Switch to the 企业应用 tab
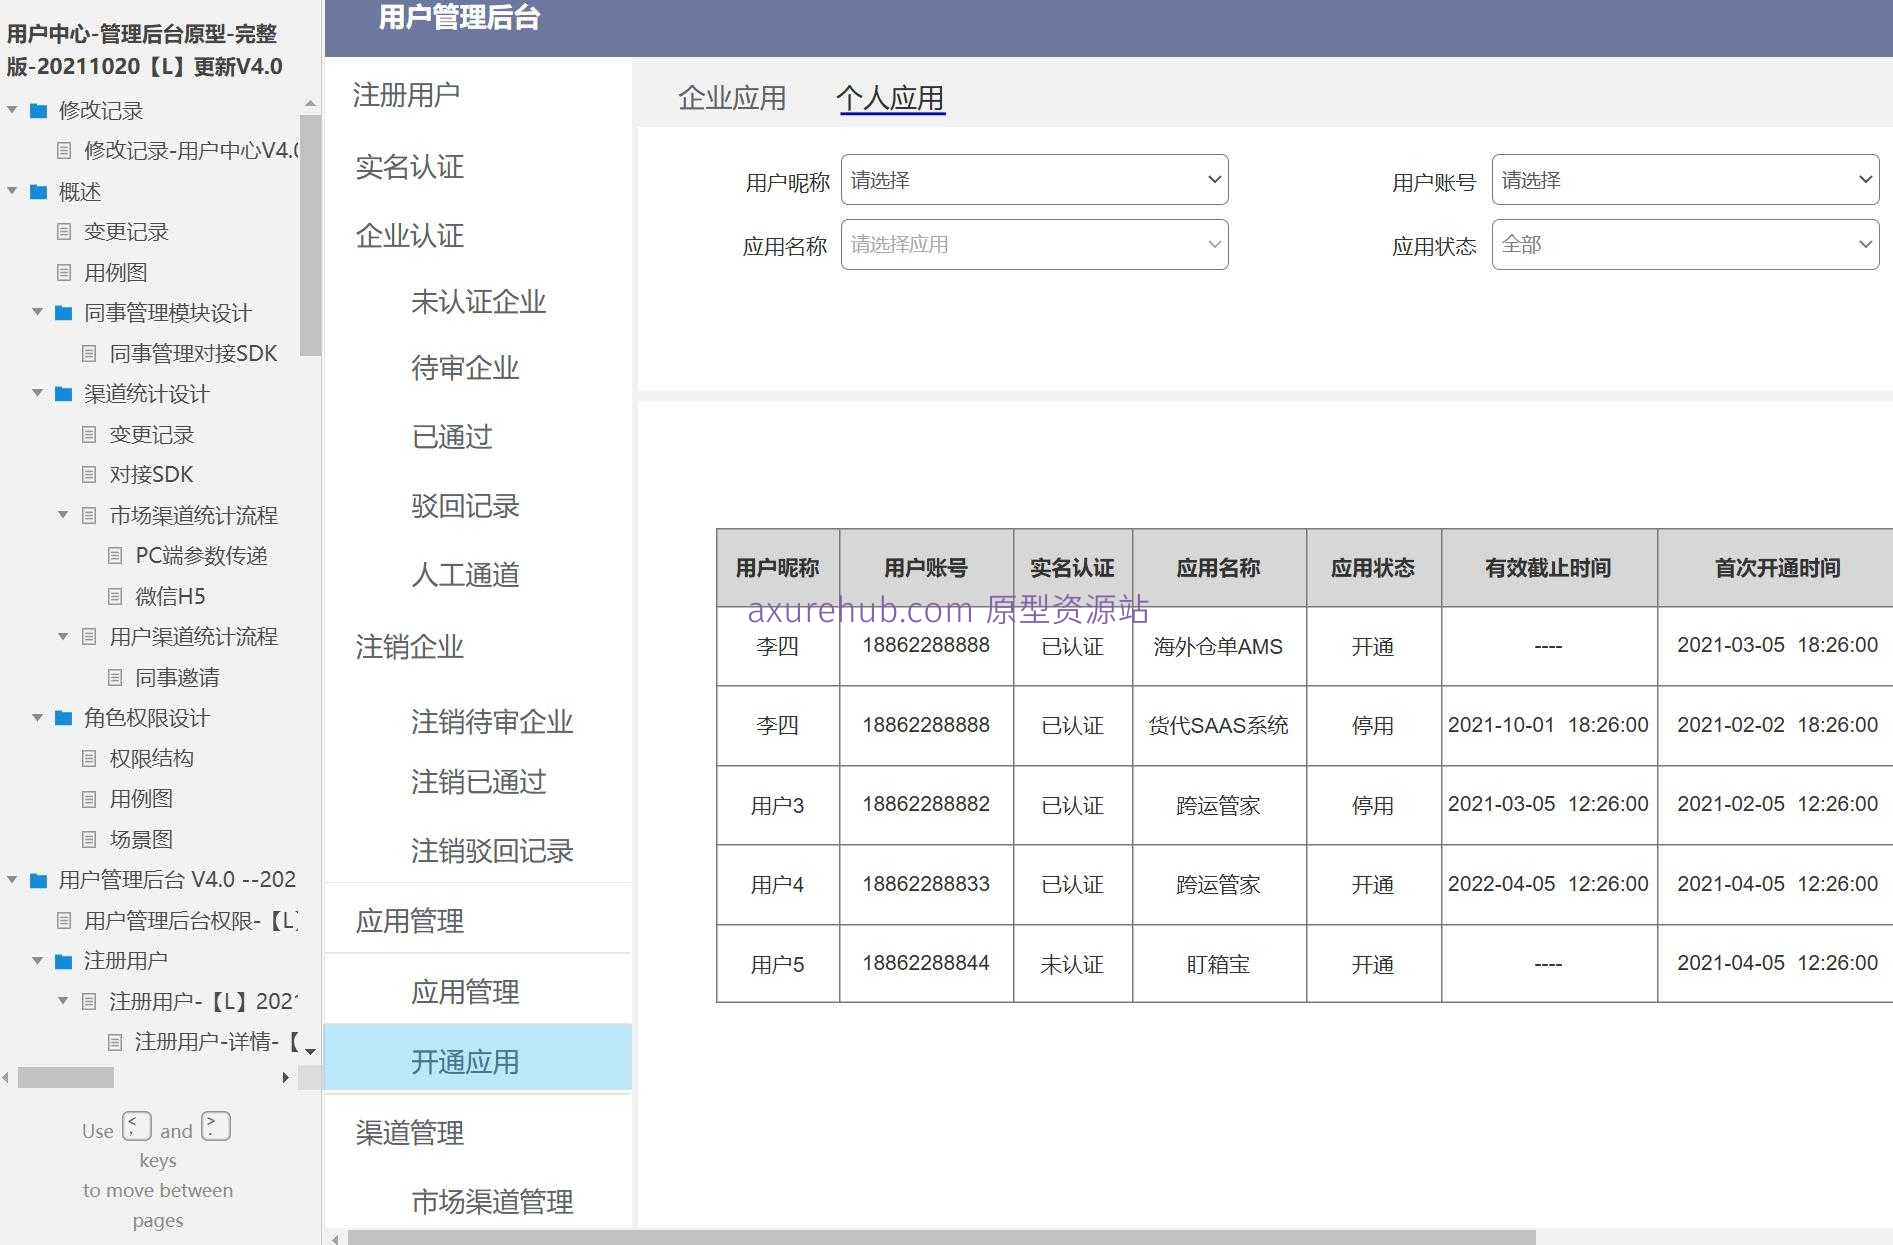 tap(733, 97)
